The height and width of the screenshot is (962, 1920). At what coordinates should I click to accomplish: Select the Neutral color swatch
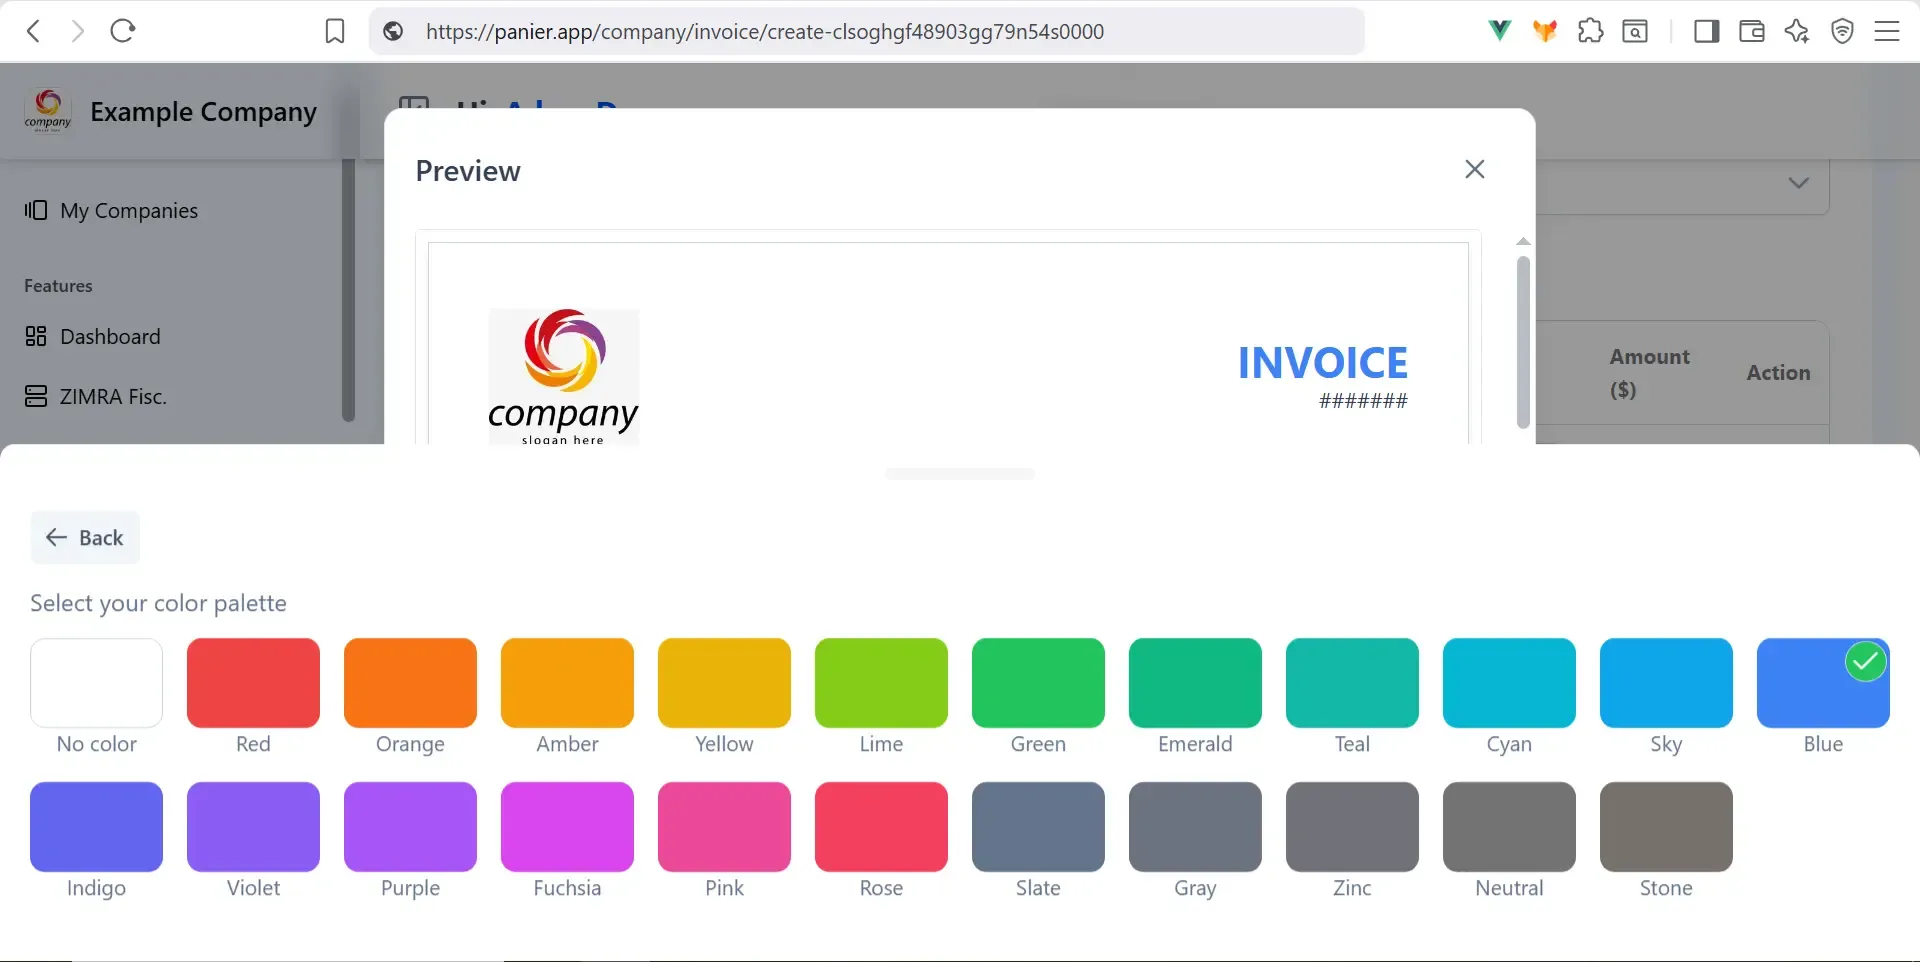[x=1510, y=827]
